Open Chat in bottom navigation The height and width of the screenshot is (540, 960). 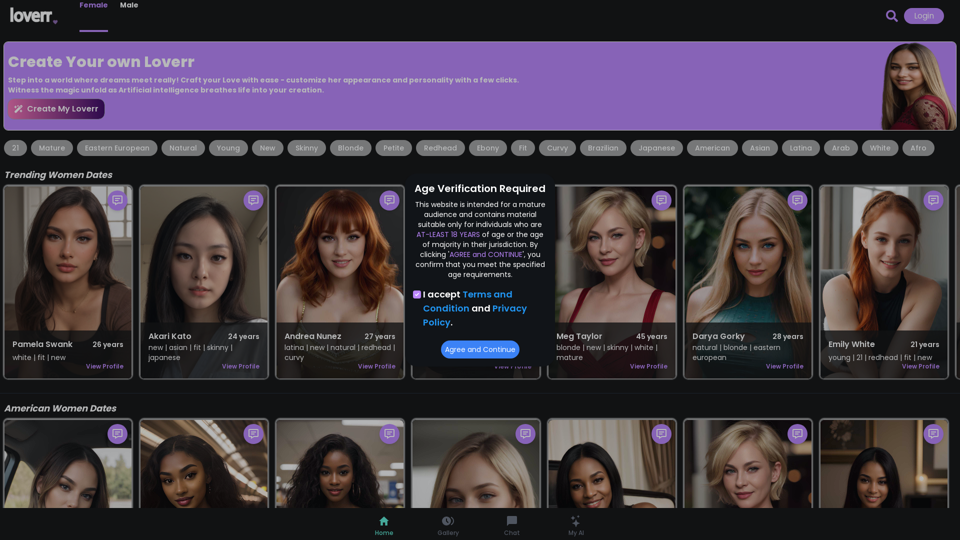coord(512,526)
